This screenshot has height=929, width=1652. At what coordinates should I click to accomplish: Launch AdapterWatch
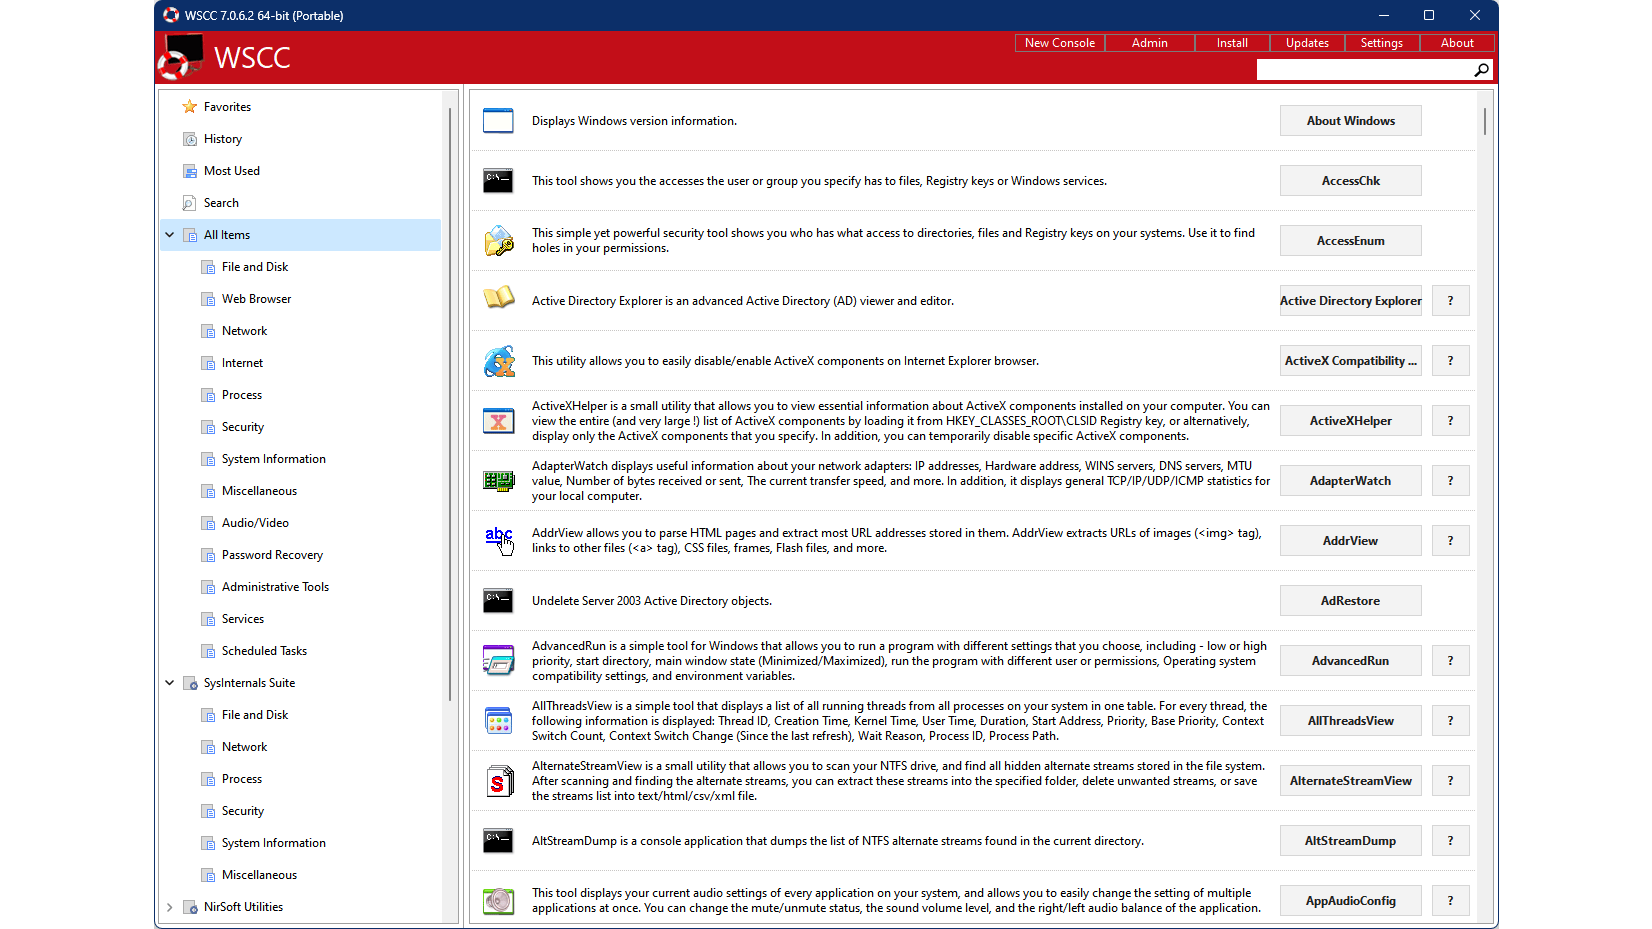[1350, 481]
